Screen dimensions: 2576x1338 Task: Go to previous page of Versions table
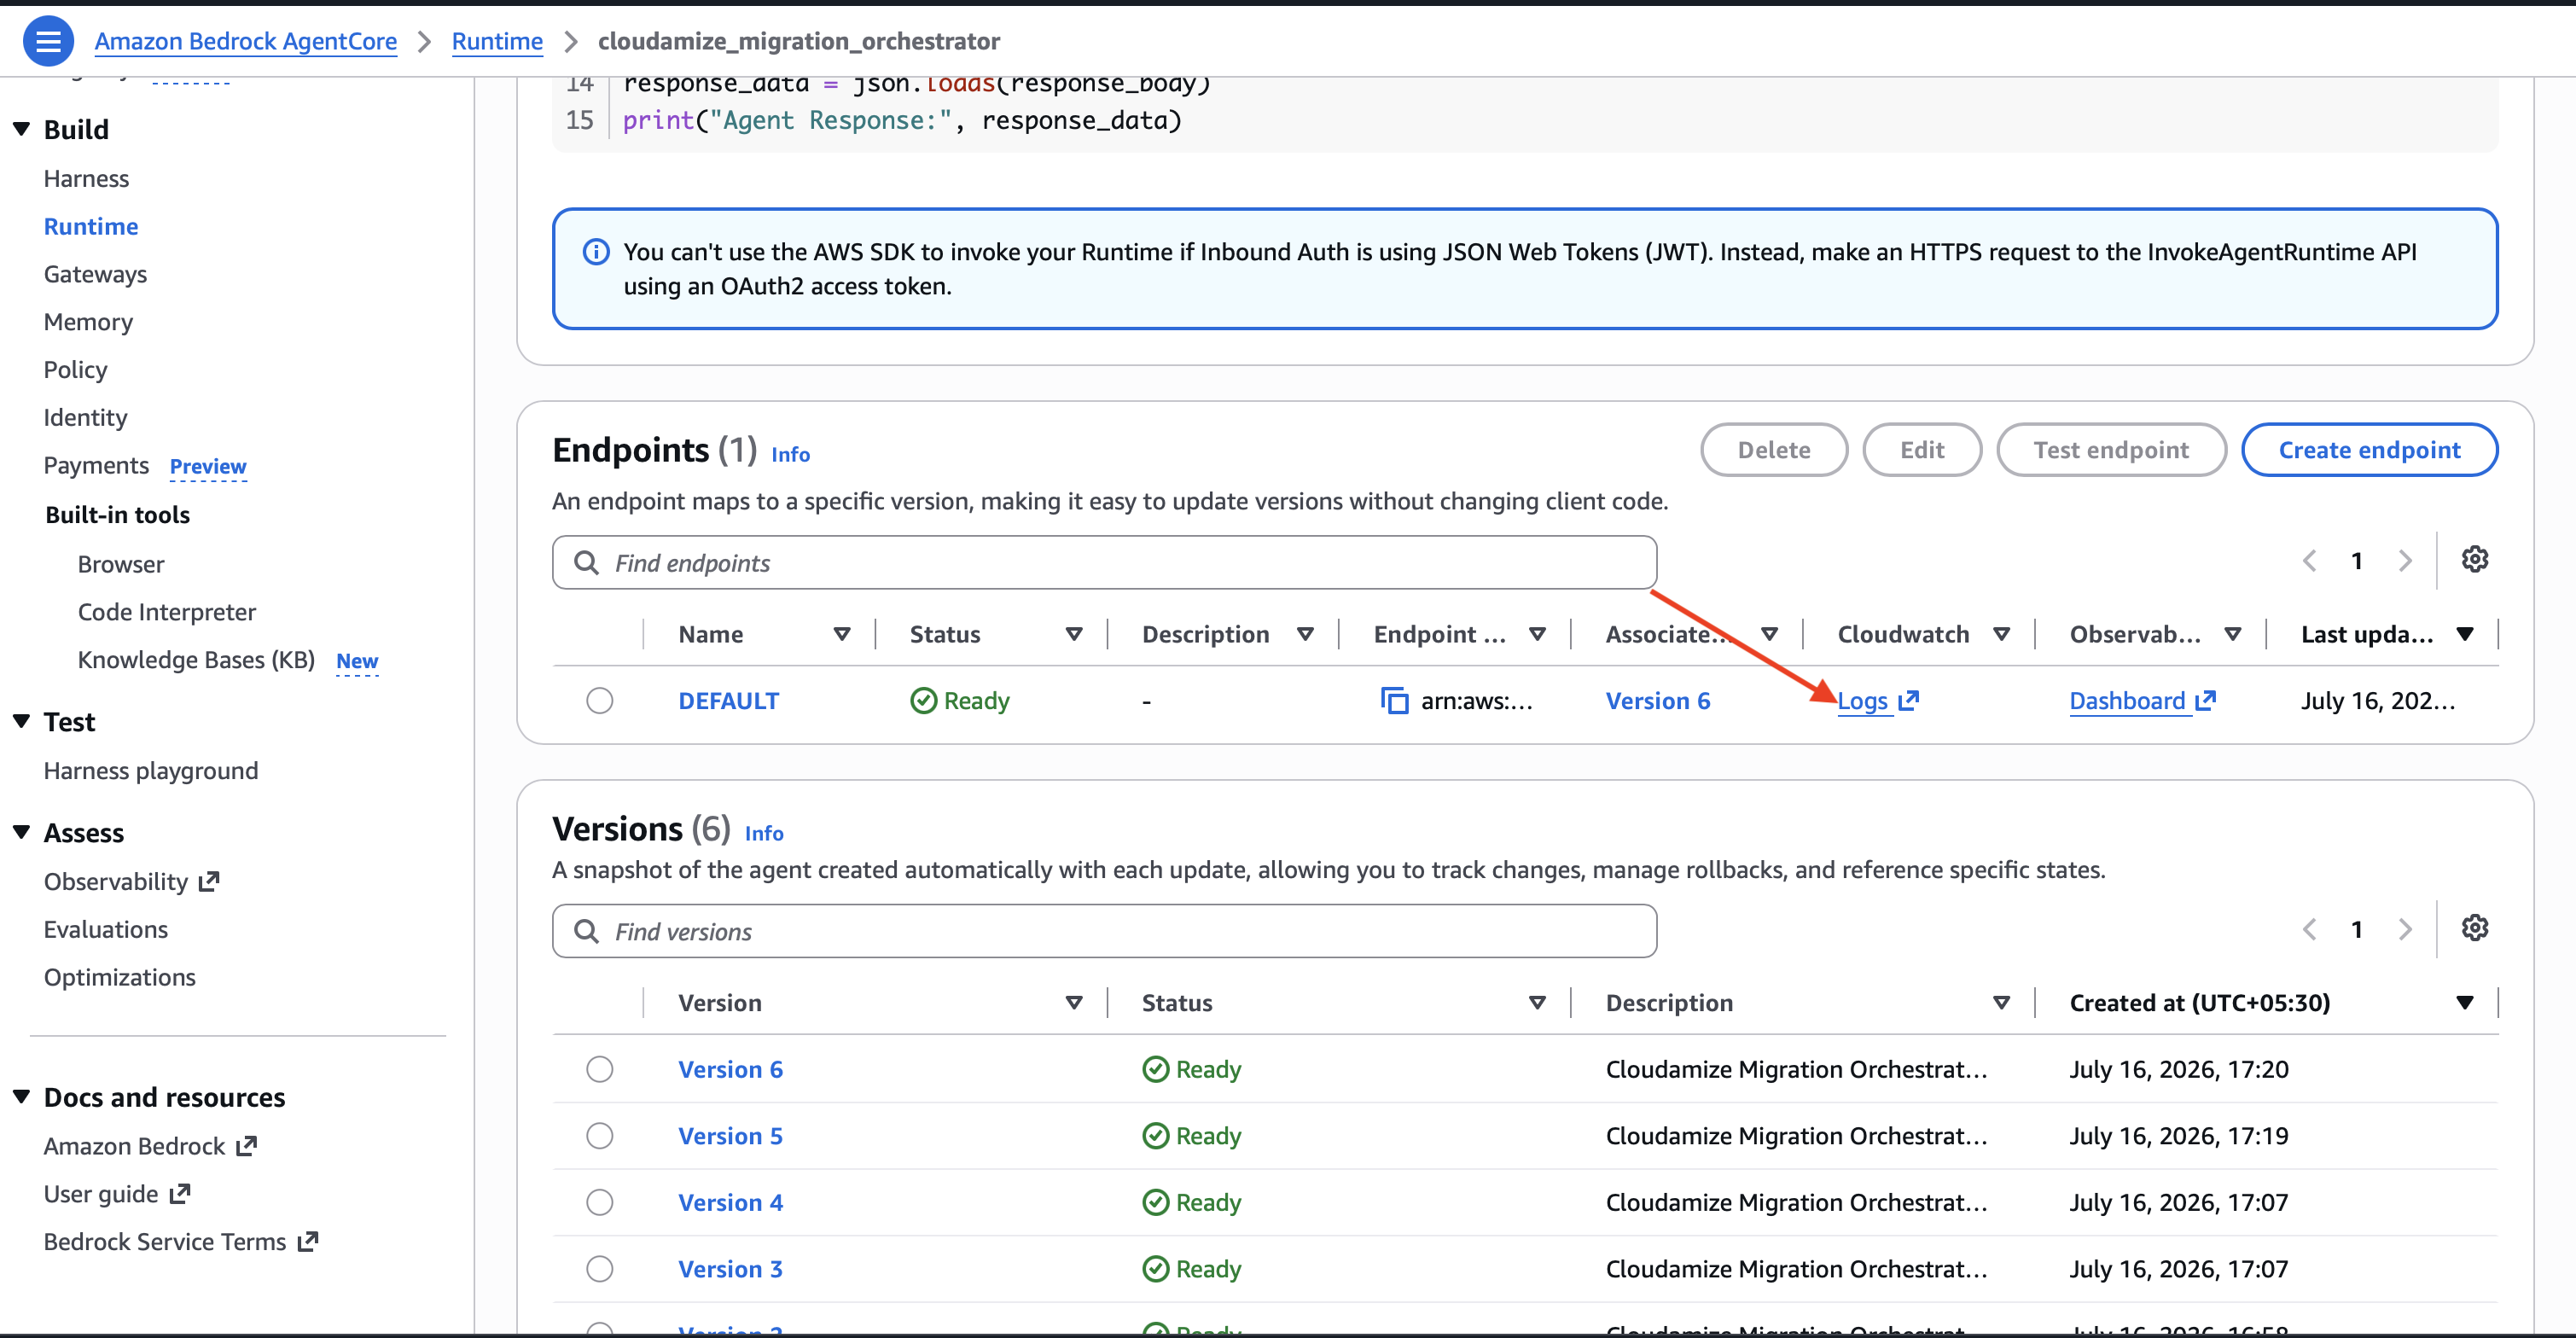(x=2309, y=930)
